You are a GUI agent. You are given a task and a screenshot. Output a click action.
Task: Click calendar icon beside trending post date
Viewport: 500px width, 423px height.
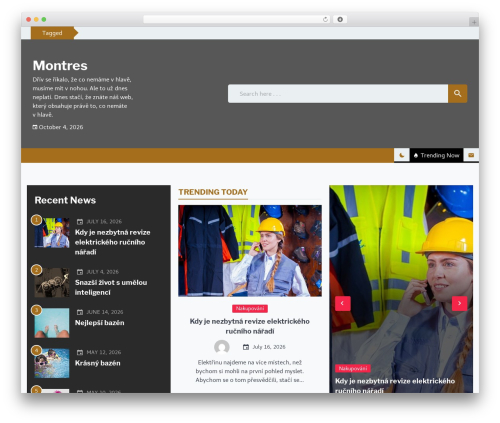(246, 347)
